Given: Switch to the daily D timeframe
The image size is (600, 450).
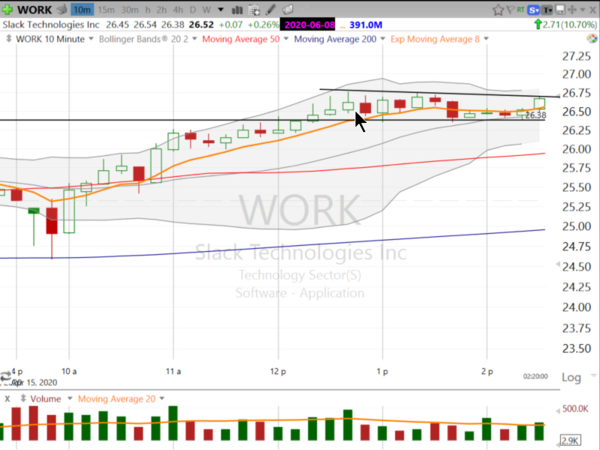Looking at the screenshot, I should pyautogui.click(x=193, y=10).
